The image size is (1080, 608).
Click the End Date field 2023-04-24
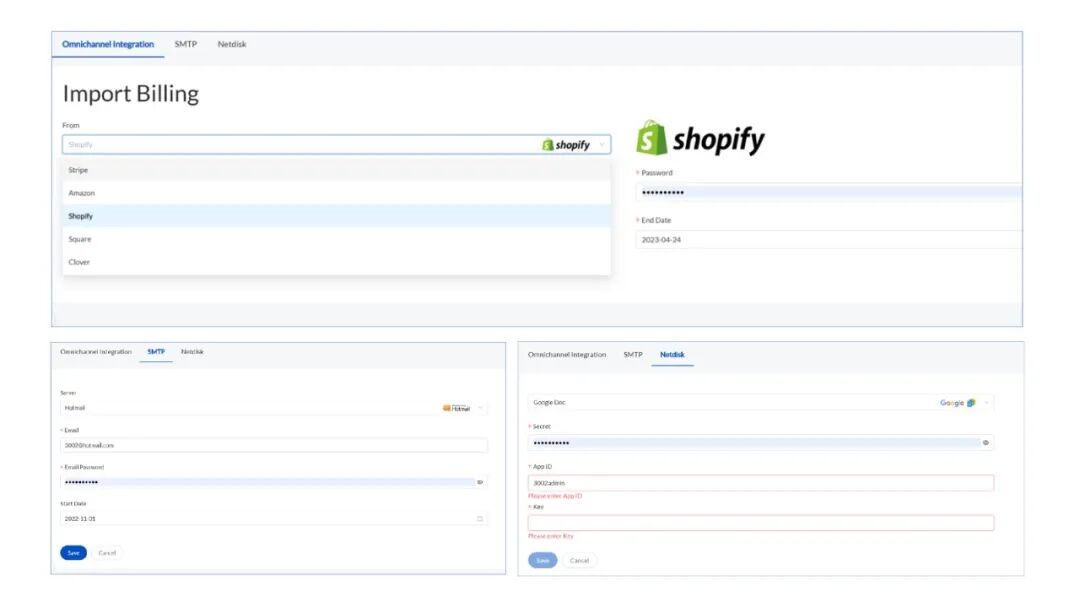829,240
